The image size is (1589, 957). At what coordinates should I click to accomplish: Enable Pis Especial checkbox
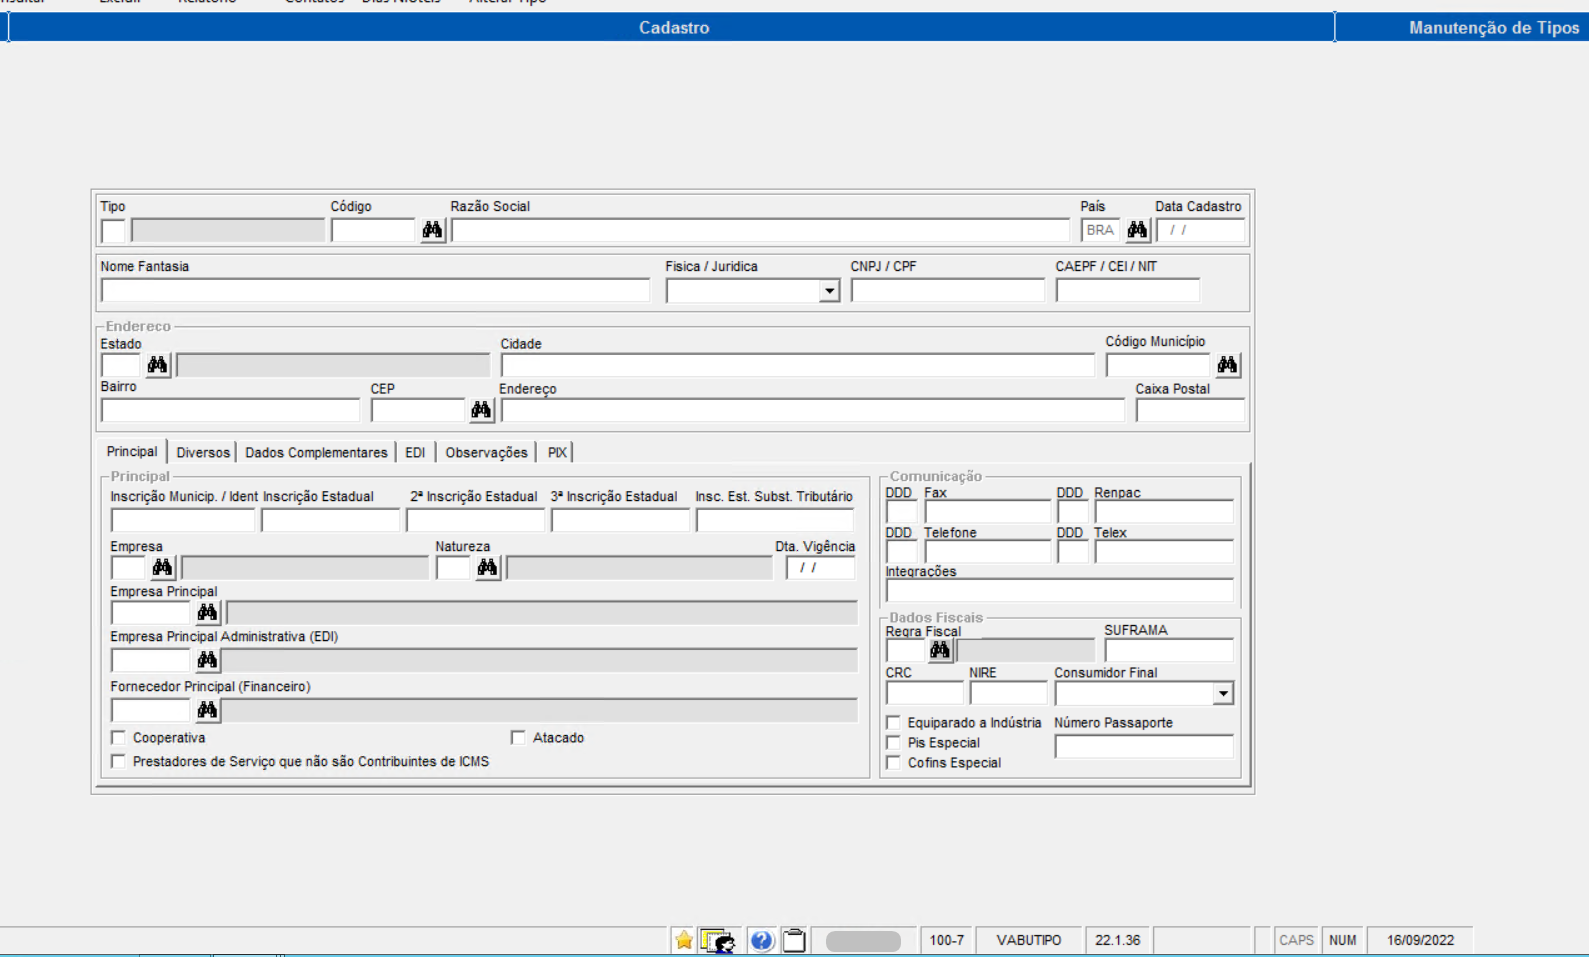(x=894, y=742)
